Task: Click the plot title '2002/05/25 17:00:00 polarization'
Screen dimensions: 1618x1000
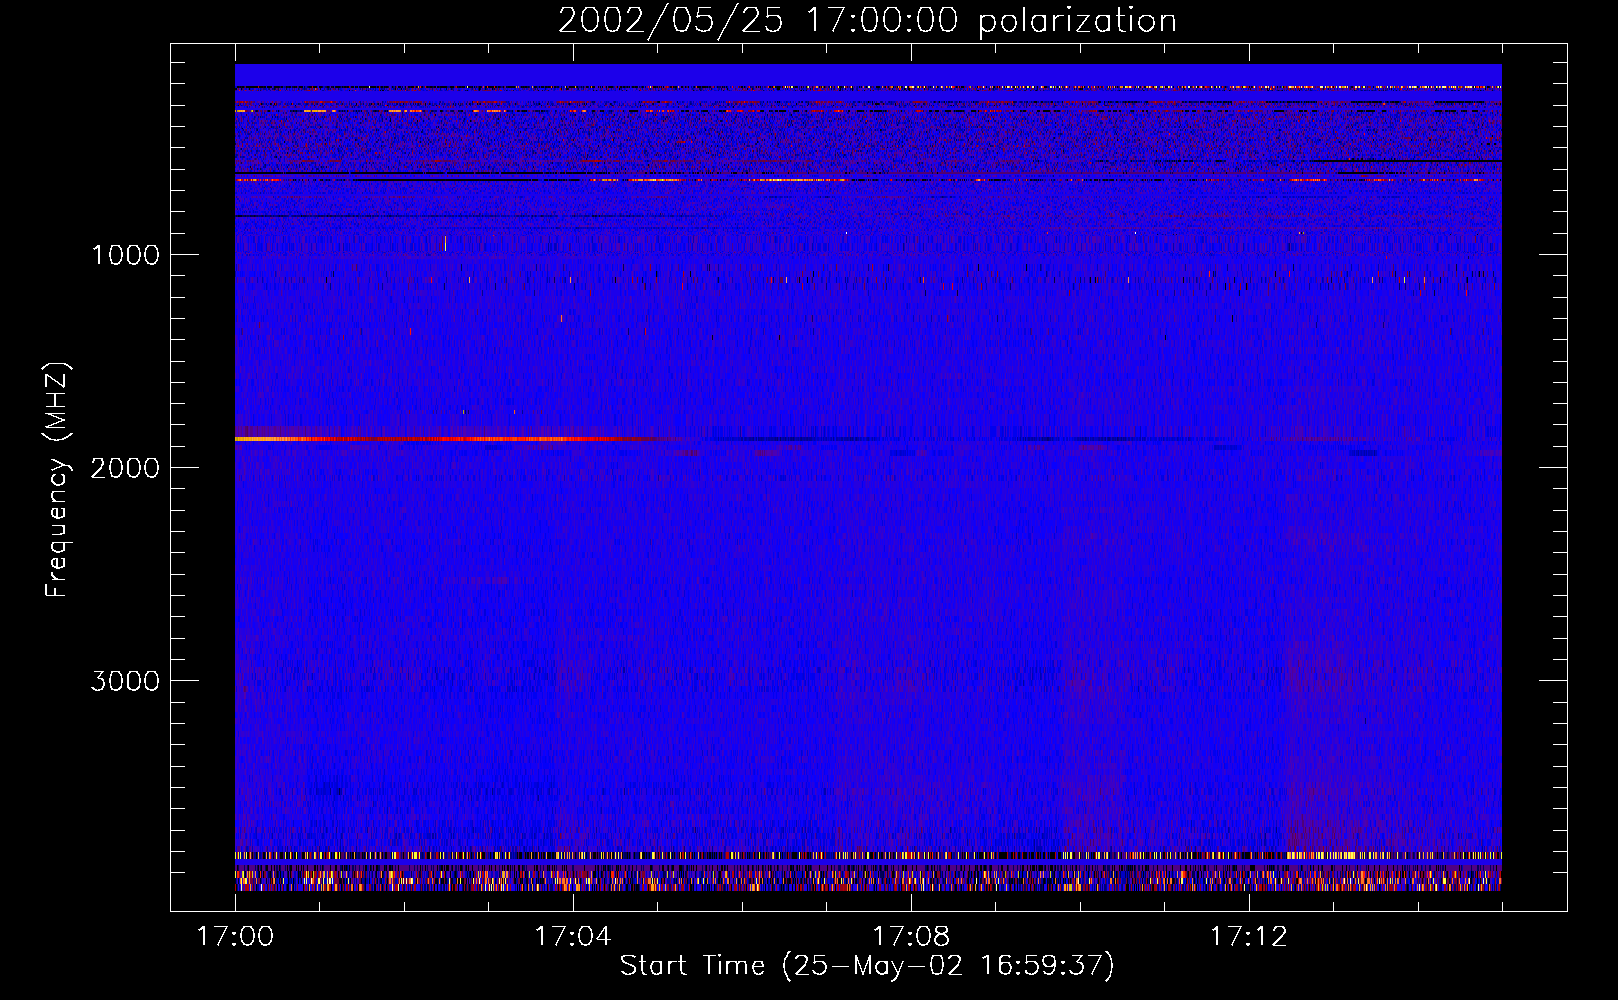Action: point(867,21)
